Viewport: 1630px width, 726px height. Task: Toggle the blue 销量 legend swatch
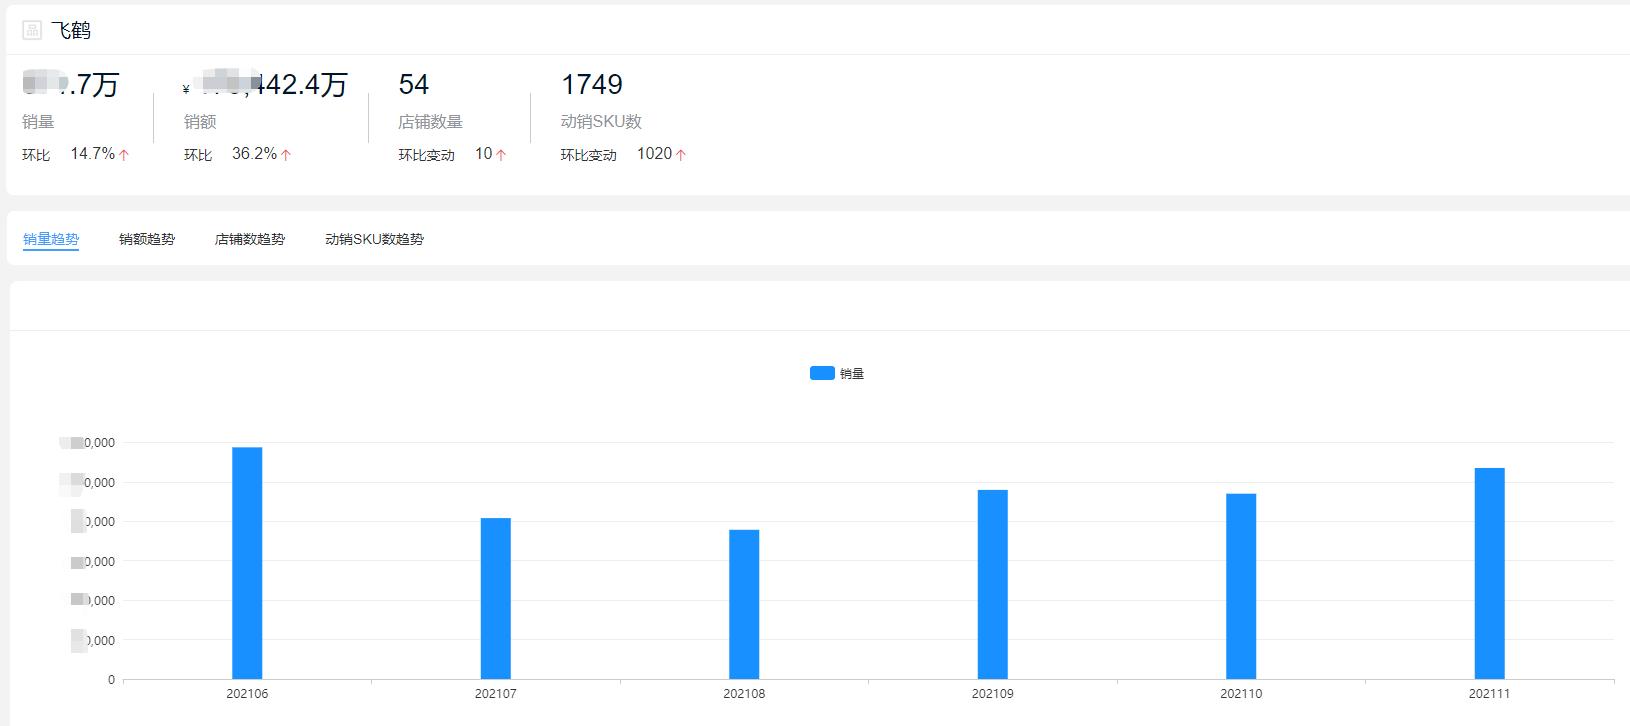822,373
